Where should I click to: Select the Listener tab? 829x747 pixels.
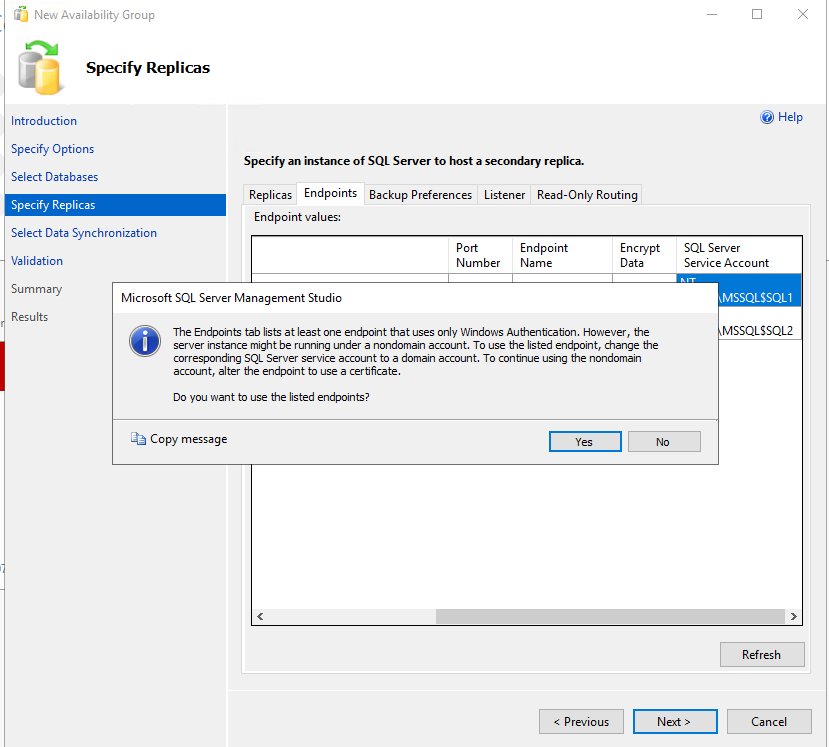click(x=504, y=195)
